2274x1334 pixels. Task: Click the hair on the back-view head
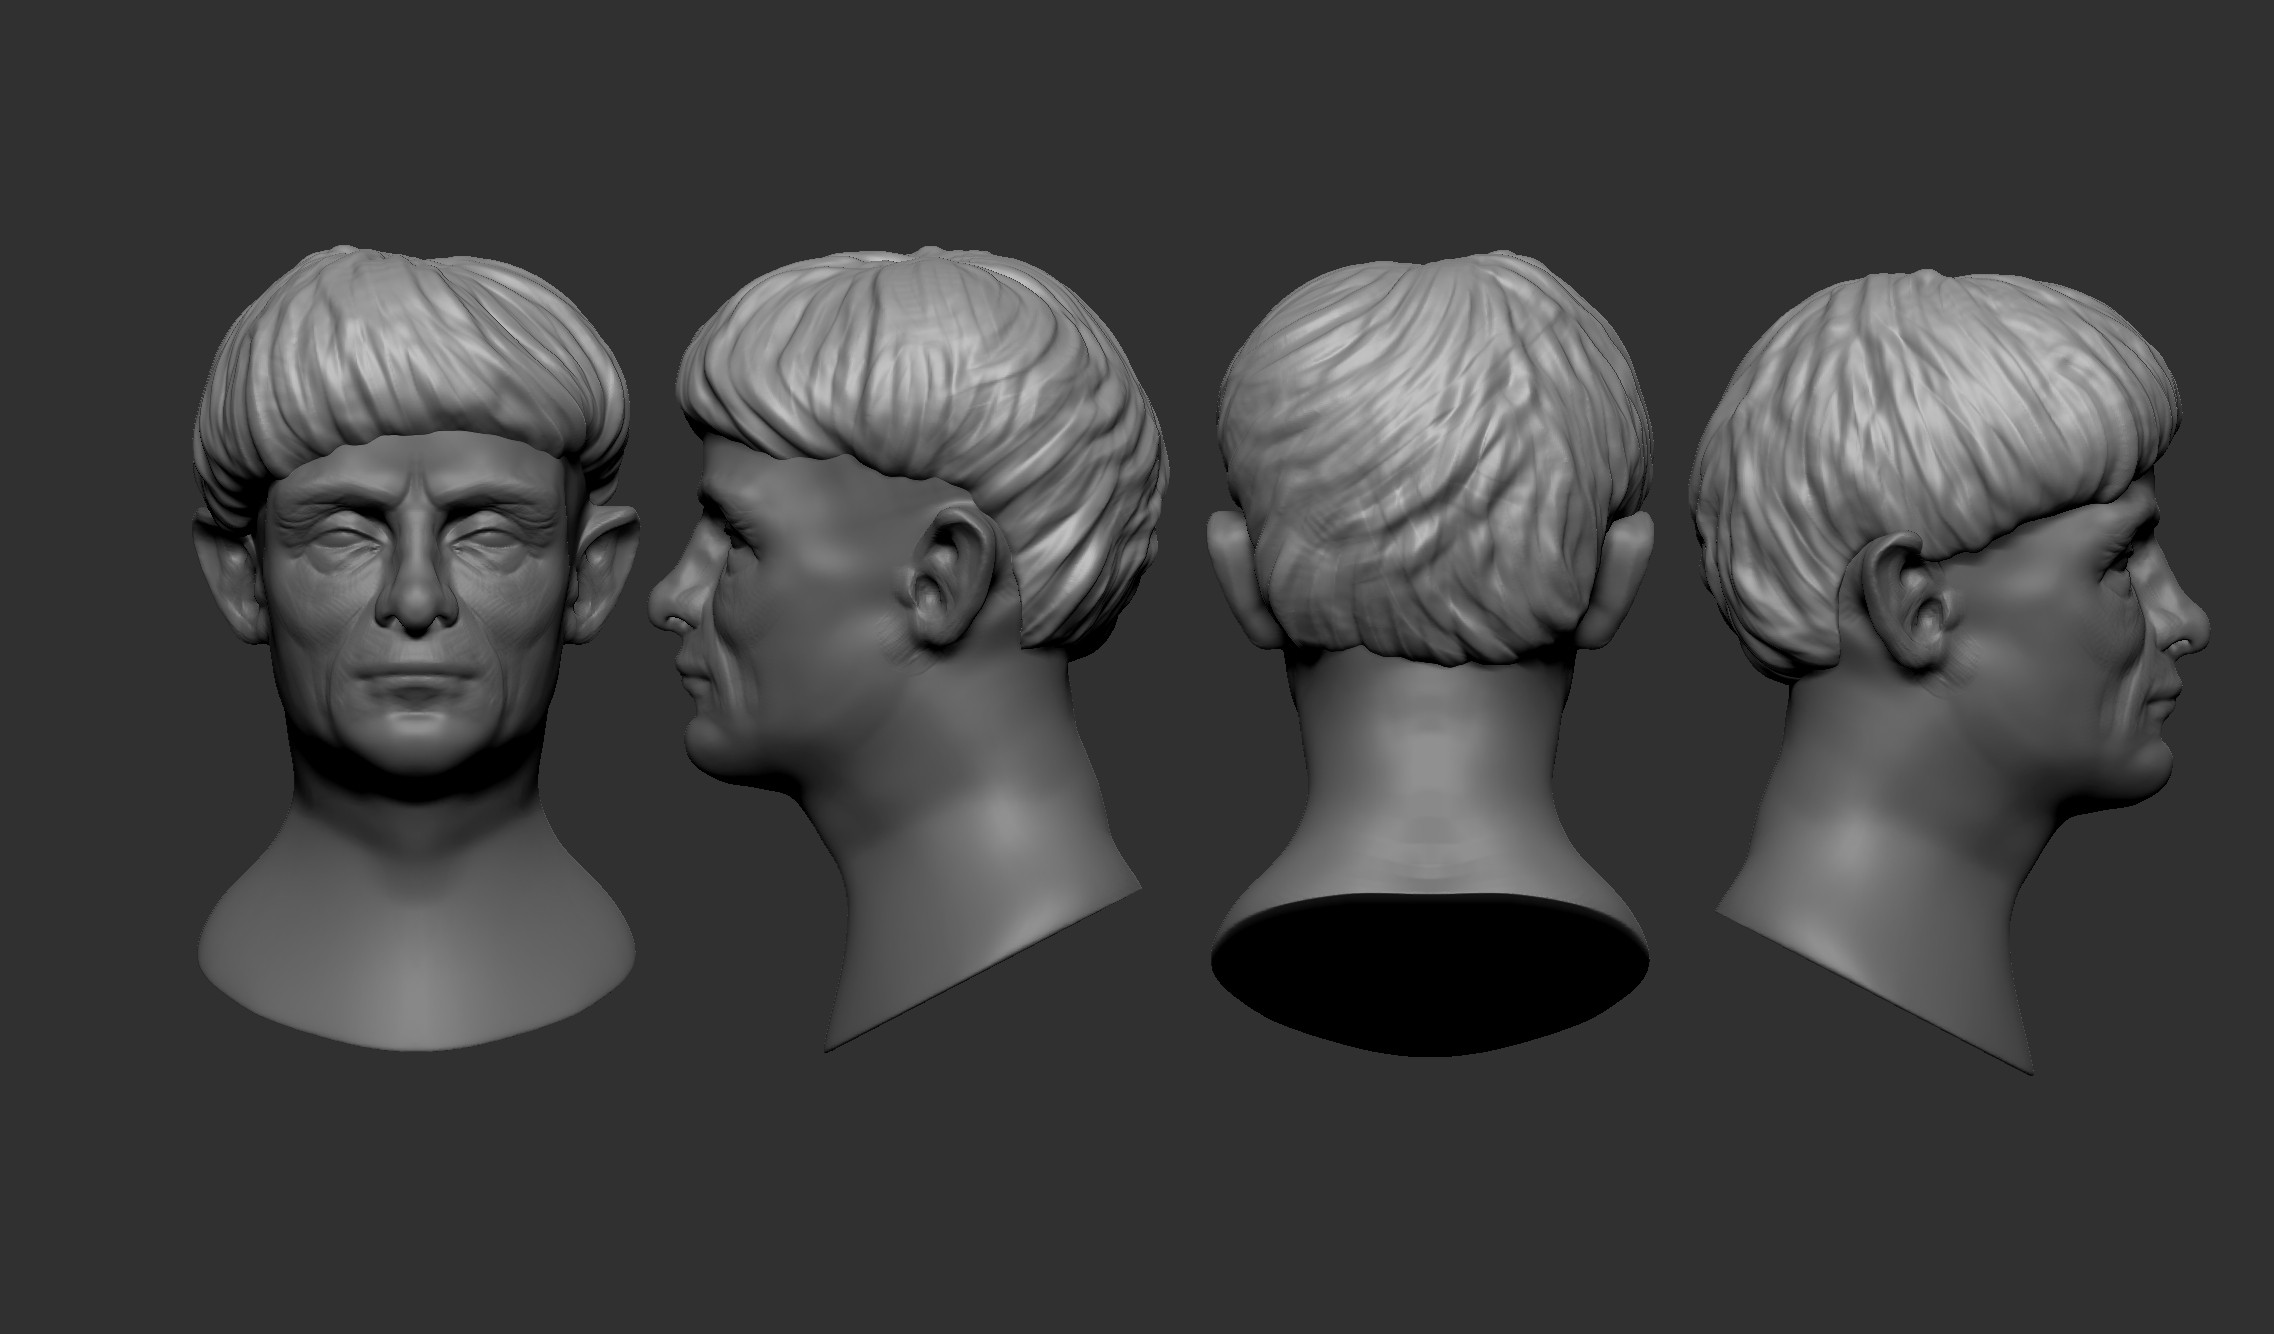click(x=1430, y=450)
